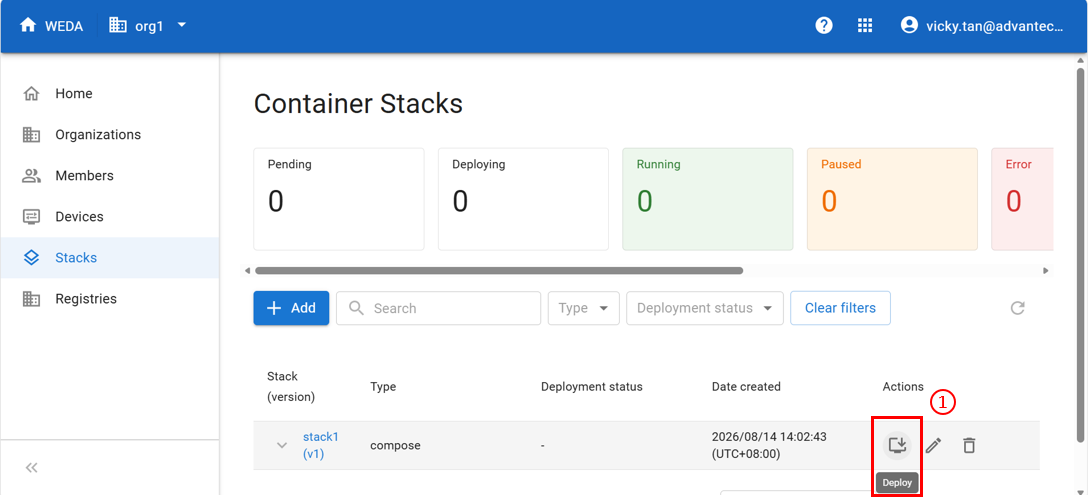
Task: Click the WEDA home icon
Action: (28, 26)
